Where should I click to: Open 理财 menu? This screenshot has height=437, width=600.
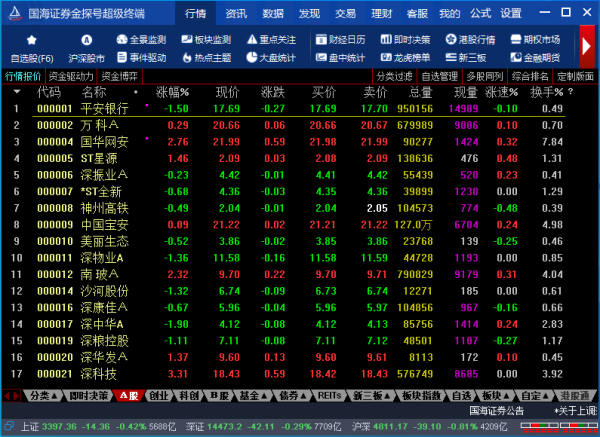(382, 13)
